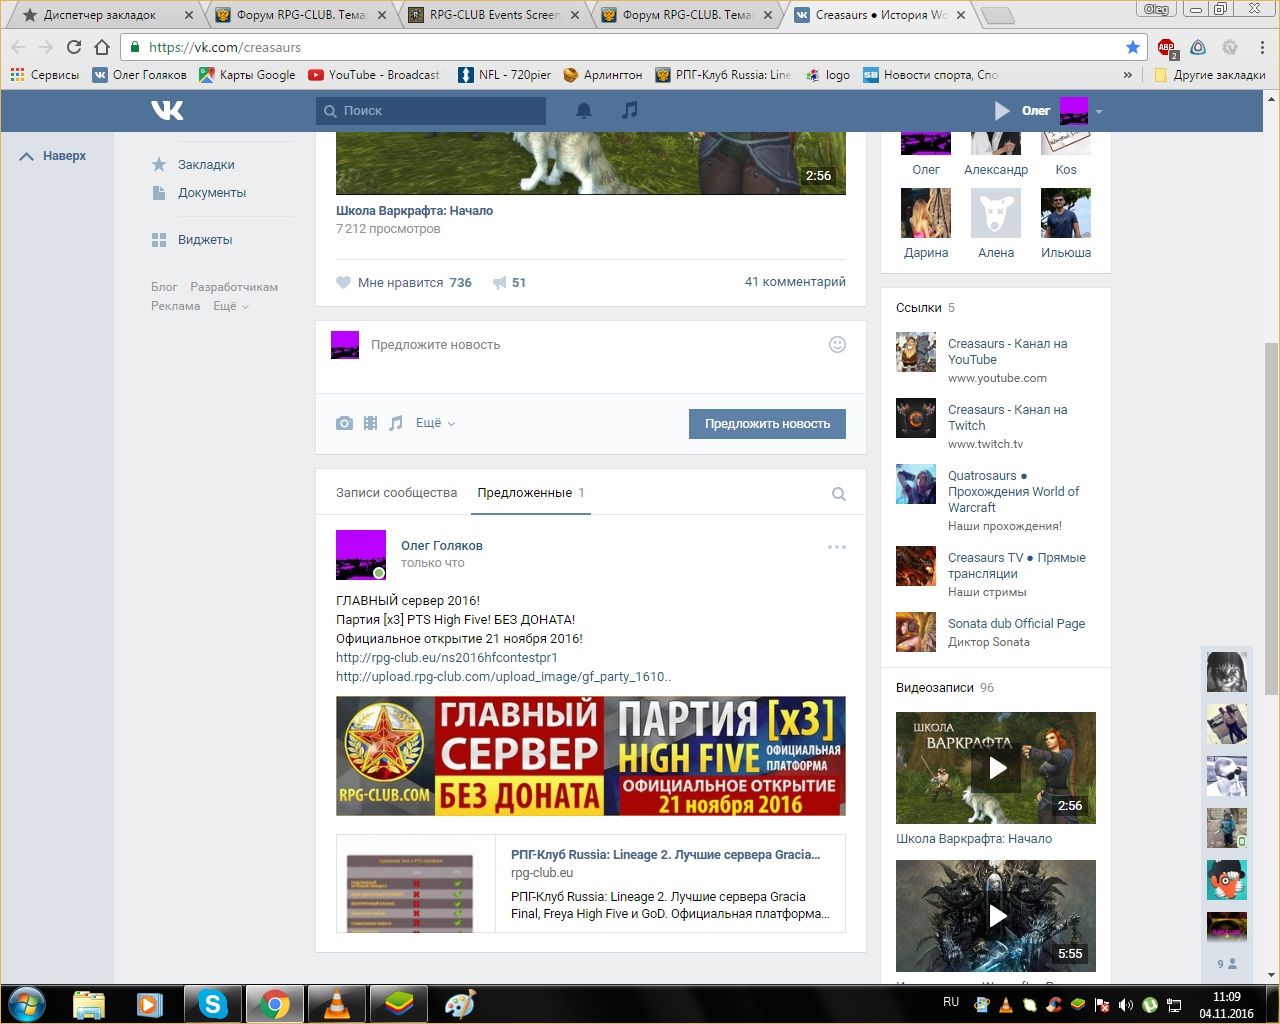Open post options three-dots menu
The height and width of the screenshot is (1024, 1280).
coord(836,547)
